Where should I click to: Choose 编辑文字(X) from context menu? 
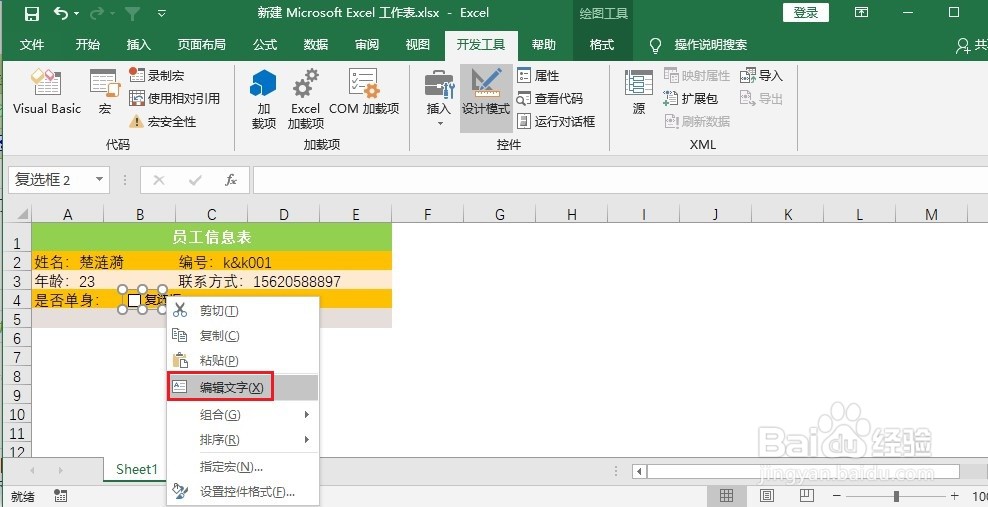point(243,387)
